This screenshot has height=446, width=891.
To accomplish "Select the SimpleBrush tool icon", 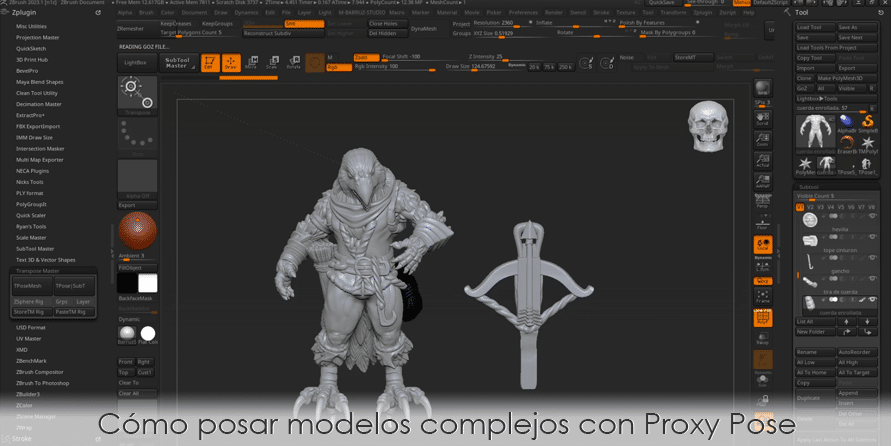I will 868,123.
